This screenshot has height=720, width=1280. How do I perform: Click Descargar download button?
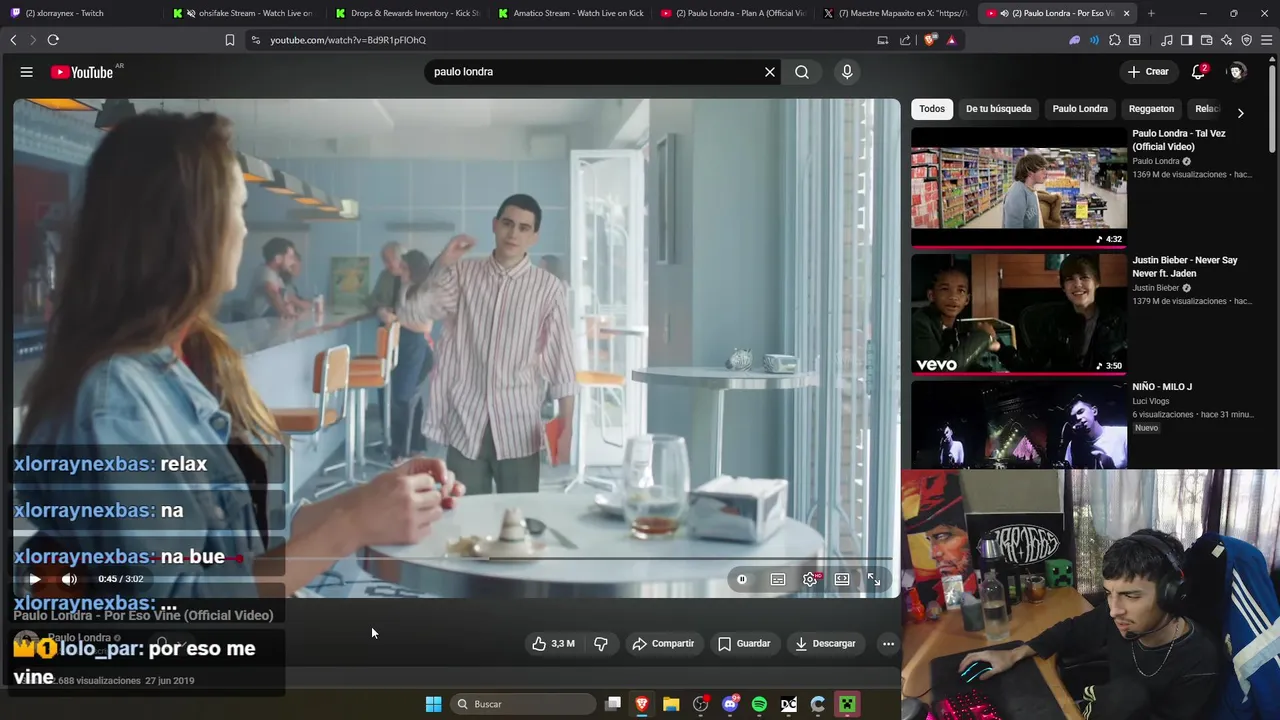pos(825,644)
